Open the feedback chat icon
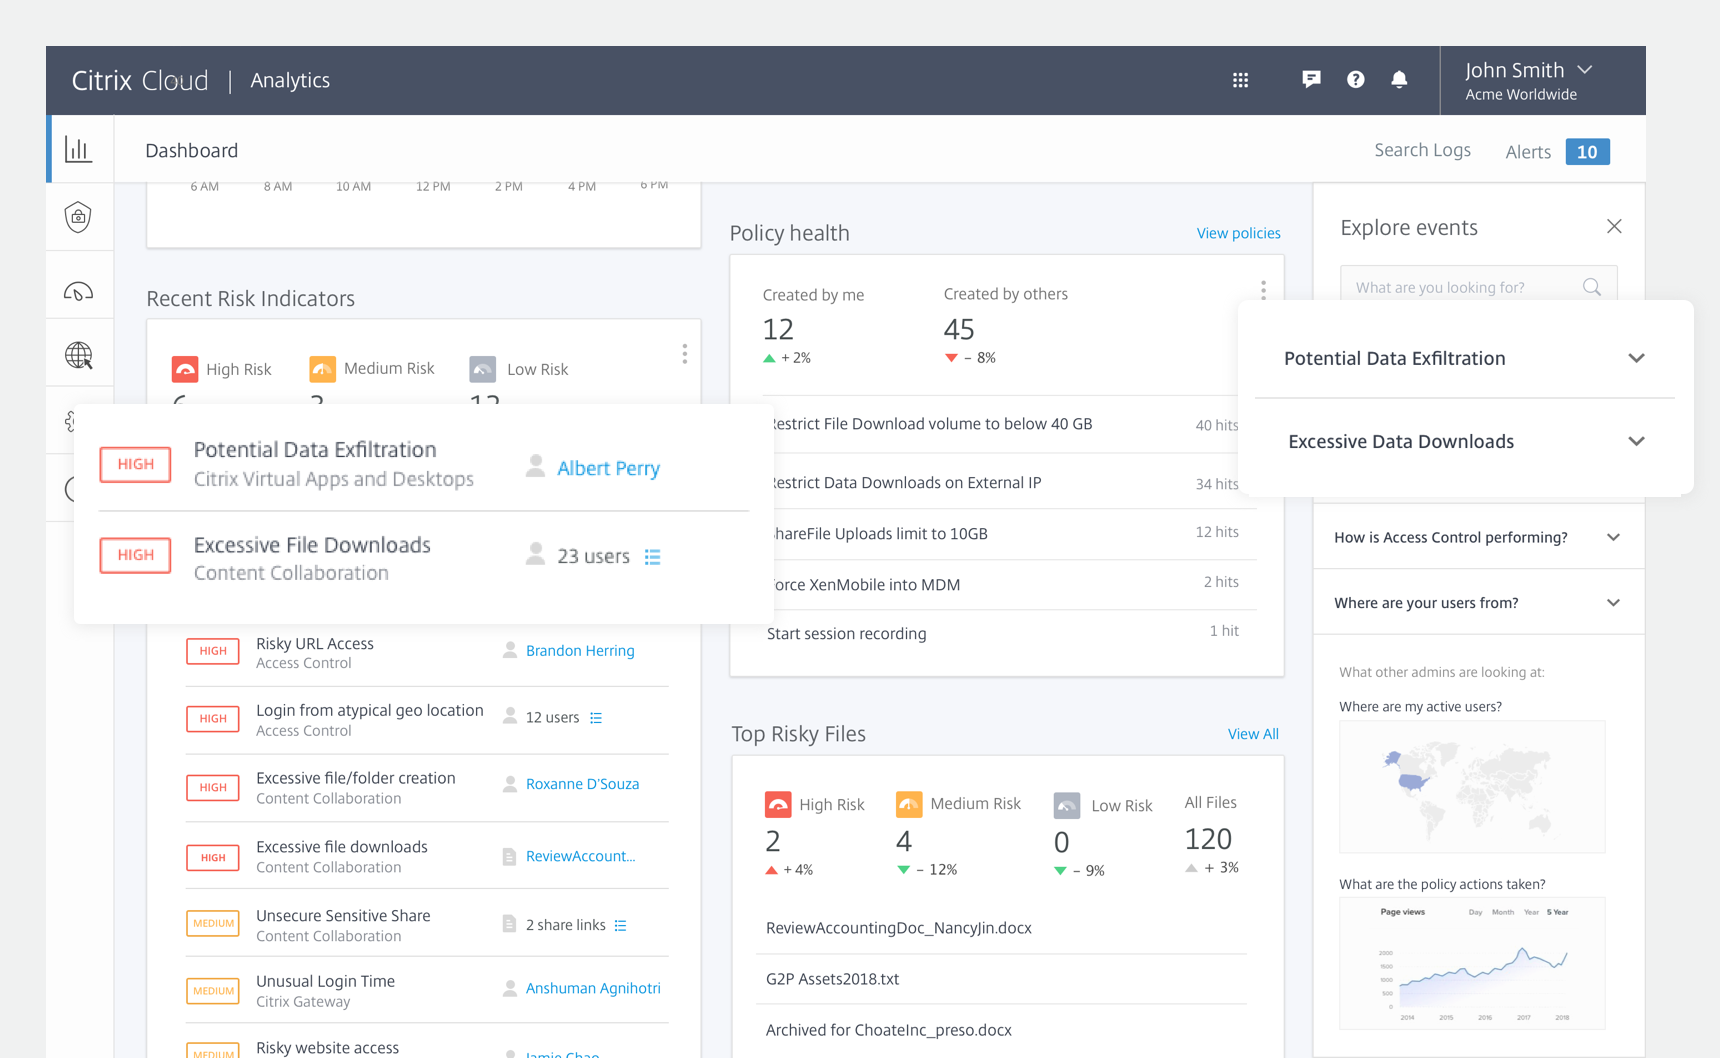 (1311, 79)
